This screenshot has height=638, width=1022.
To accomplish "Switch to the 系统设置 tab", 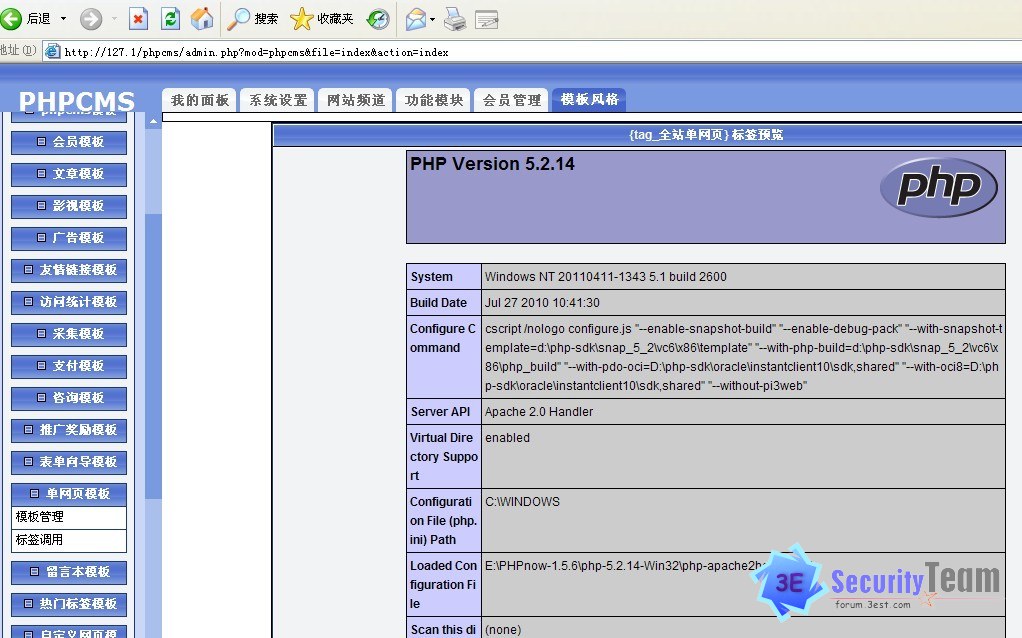I will pos(278,100).
